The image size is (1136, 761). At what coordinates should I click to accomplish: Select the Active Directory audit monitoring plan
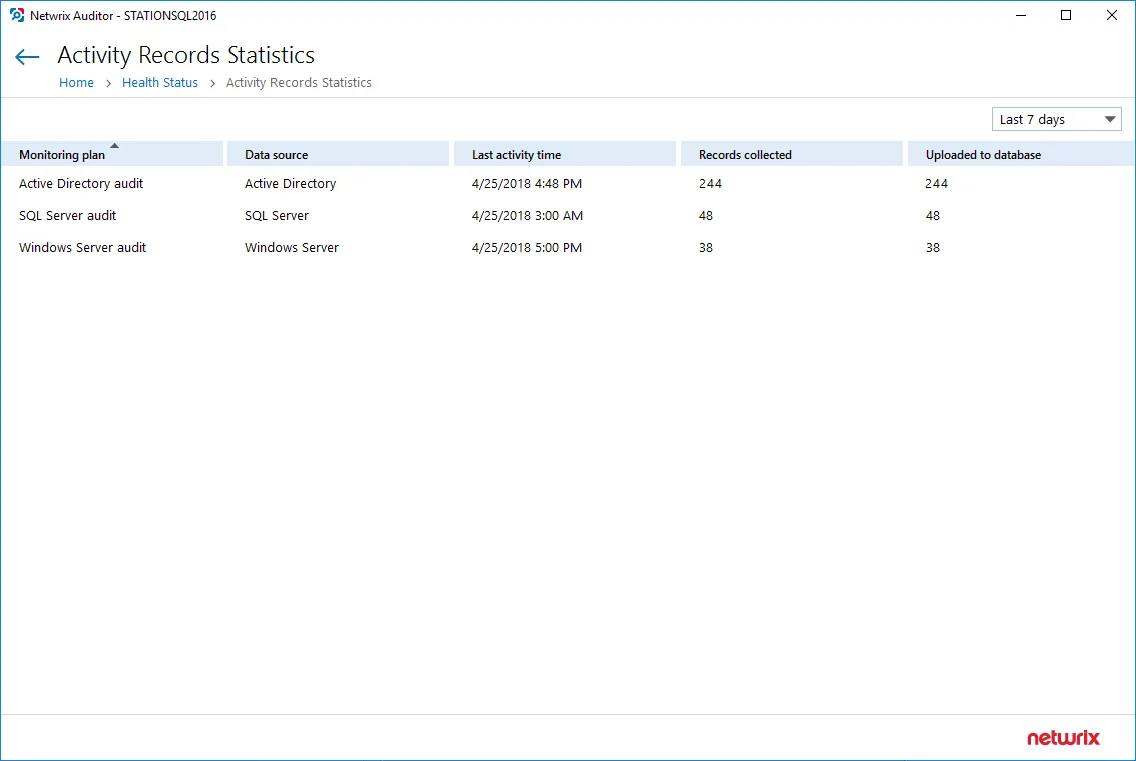pyautogui.click(x=81, y=183)
